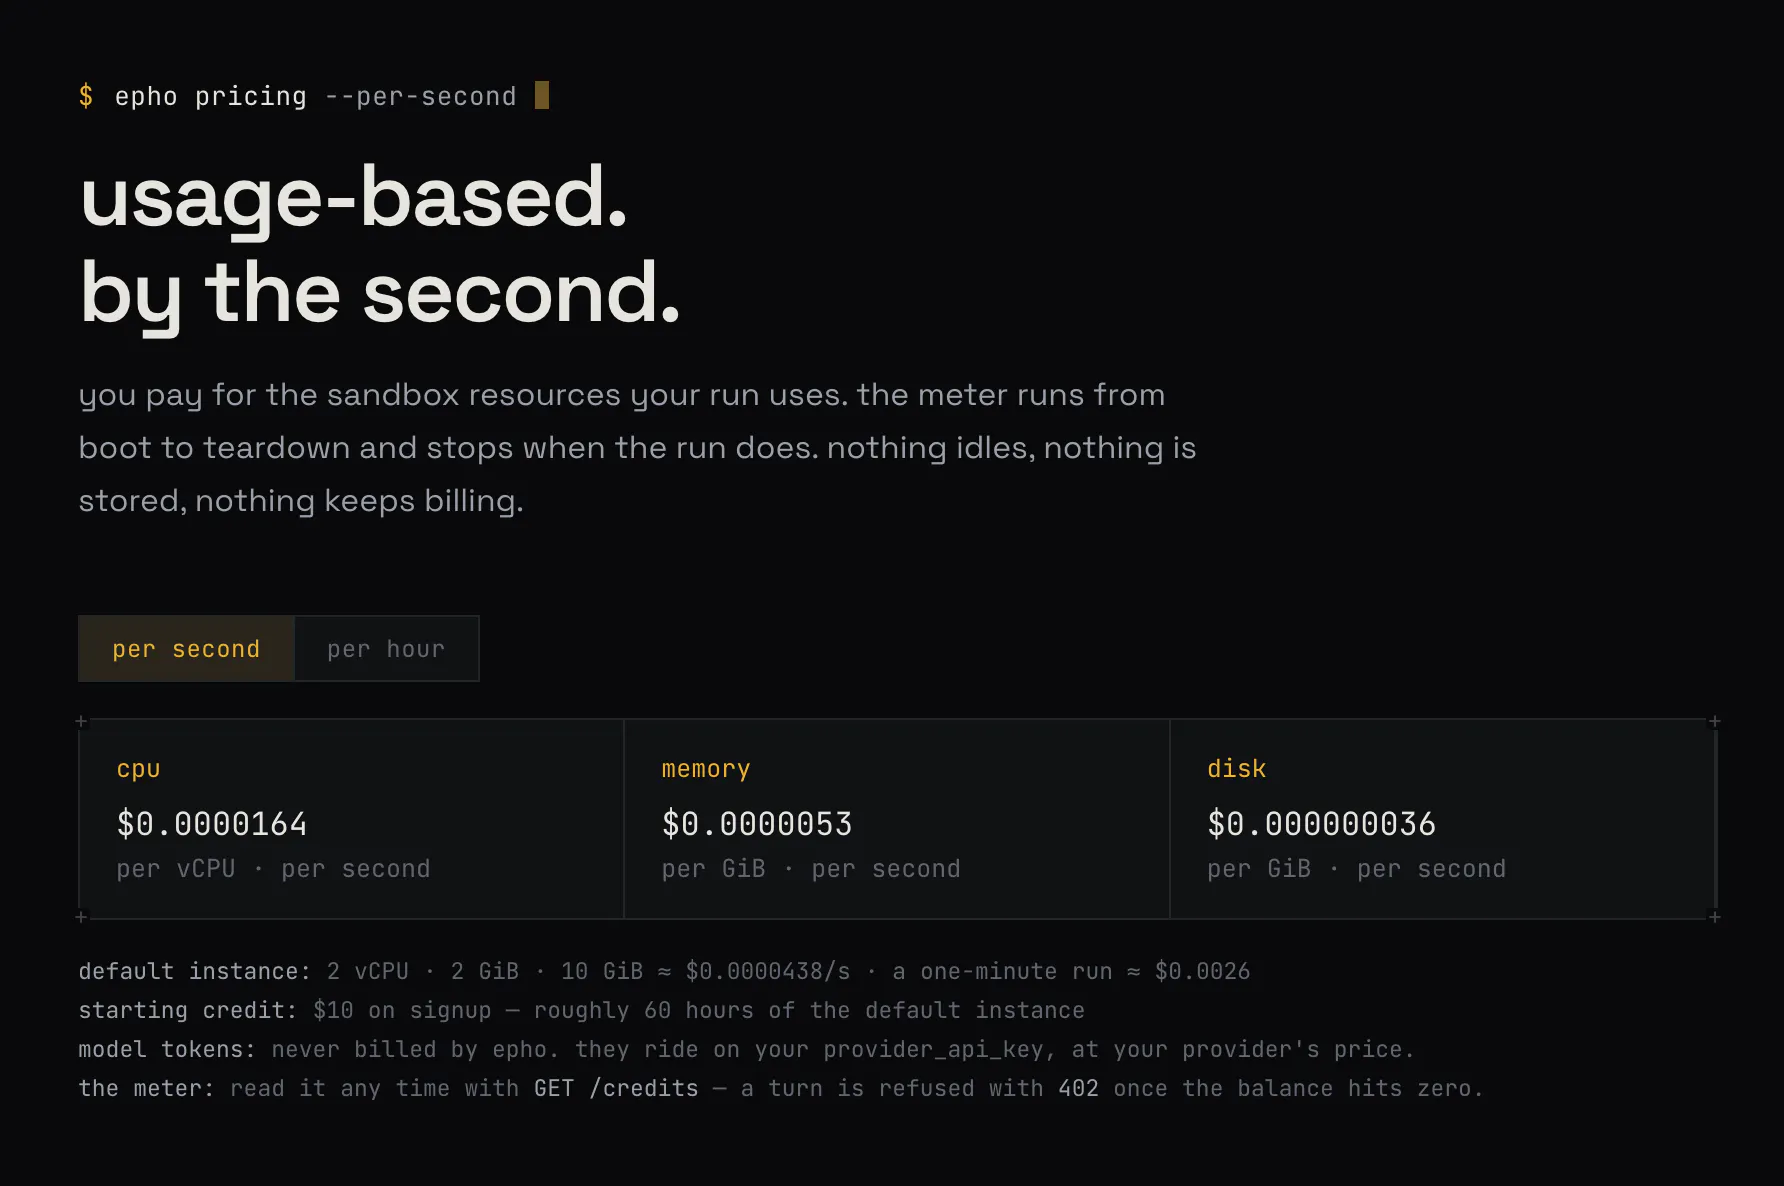
Task: Click the "starting credit:" label
Action: click(x=188, y=1011)
